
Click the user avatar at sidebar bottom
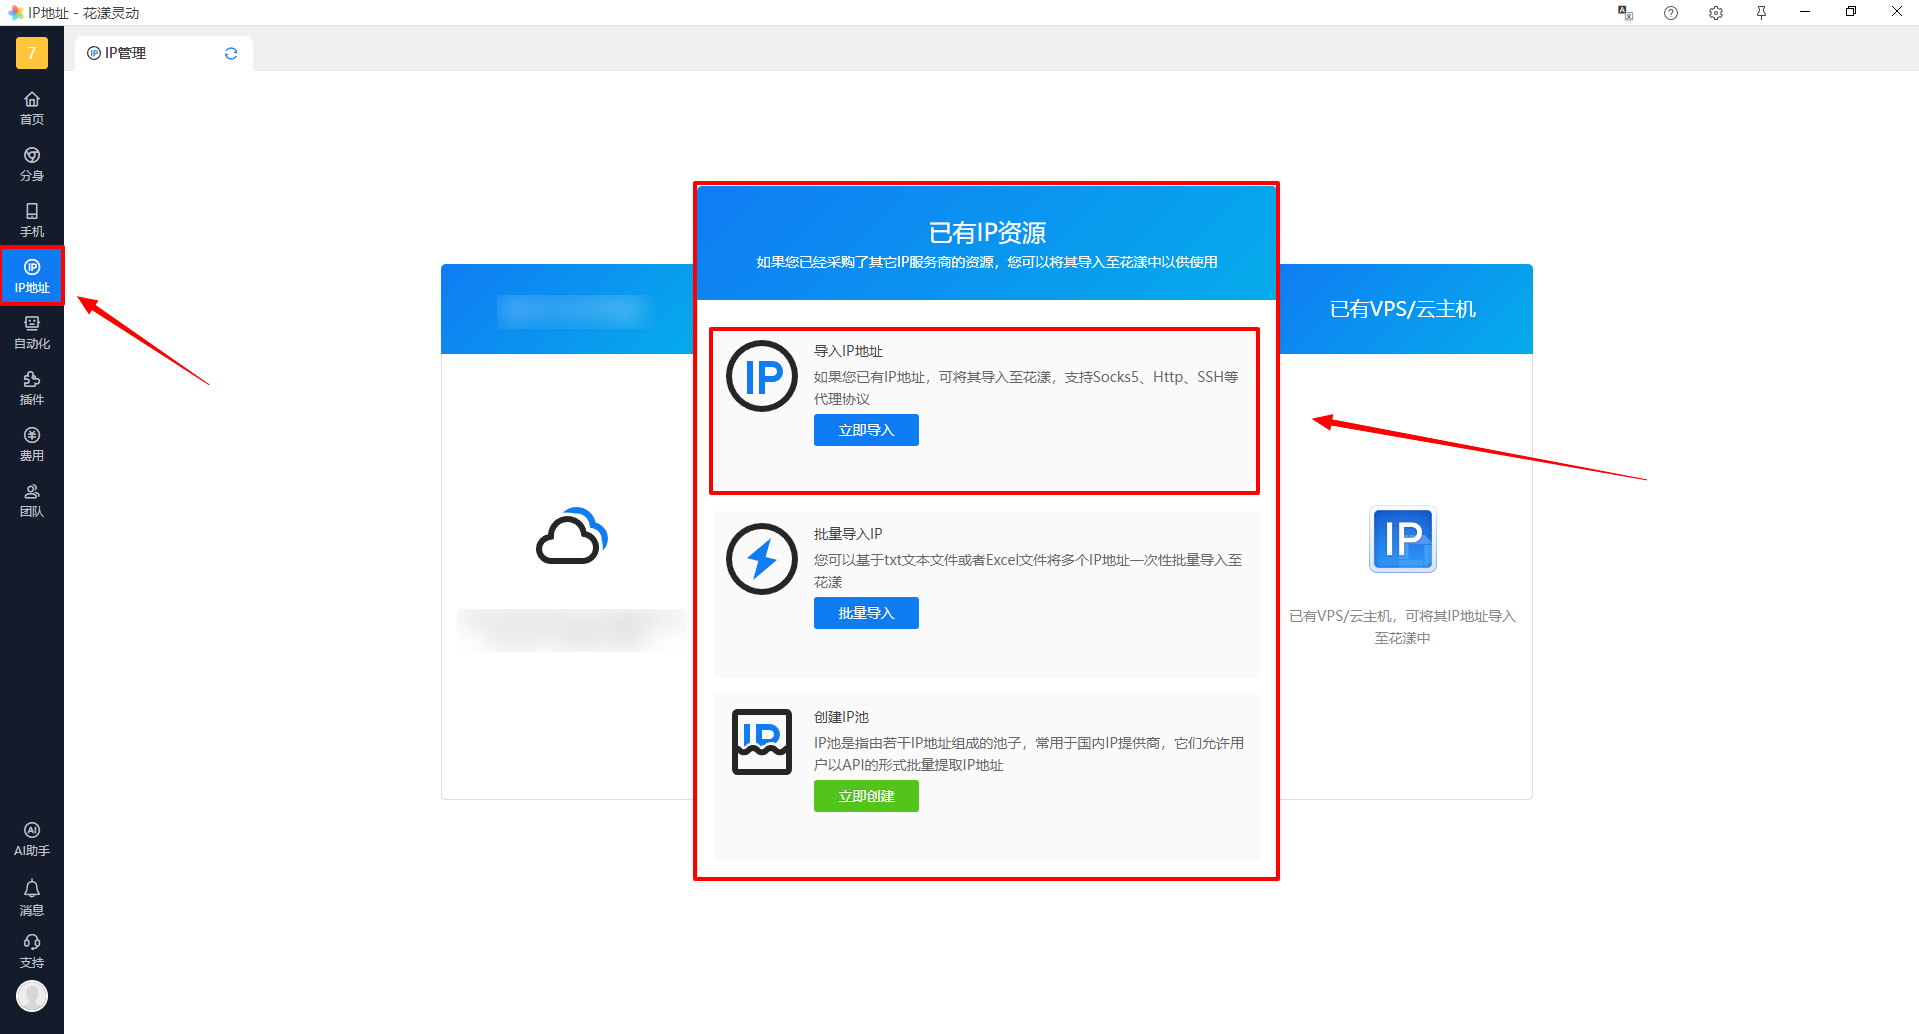point(32,996)
